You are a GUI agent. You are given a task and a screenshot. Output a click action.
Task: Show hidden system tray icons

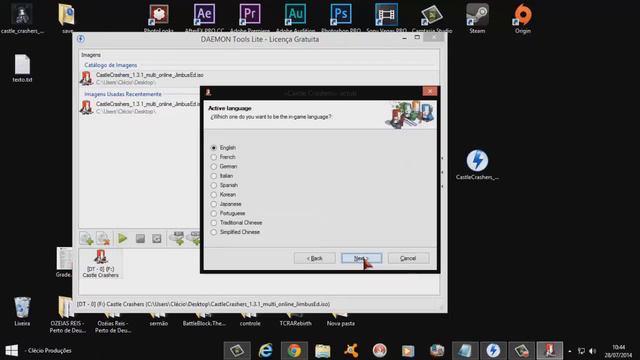tap(570, 351)
